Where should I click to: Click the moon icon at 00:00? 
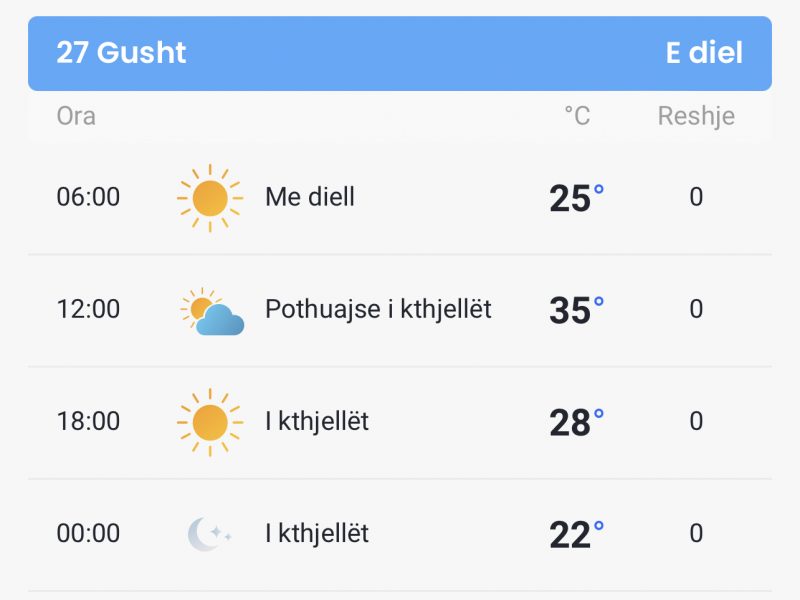coord(208,534)
